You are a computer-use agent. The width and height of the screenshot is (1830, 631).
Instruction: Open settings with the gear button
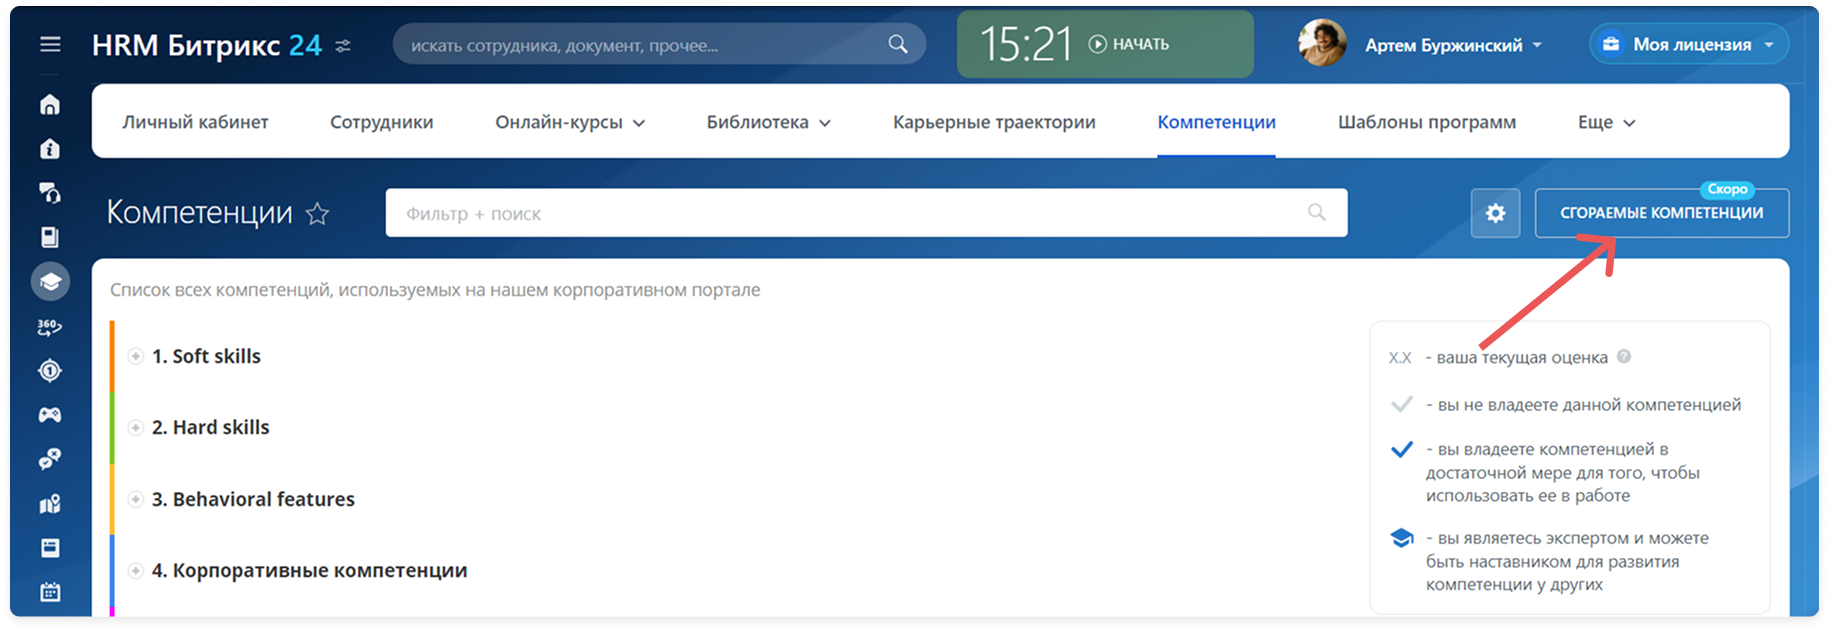click(x=1495, y=213)
